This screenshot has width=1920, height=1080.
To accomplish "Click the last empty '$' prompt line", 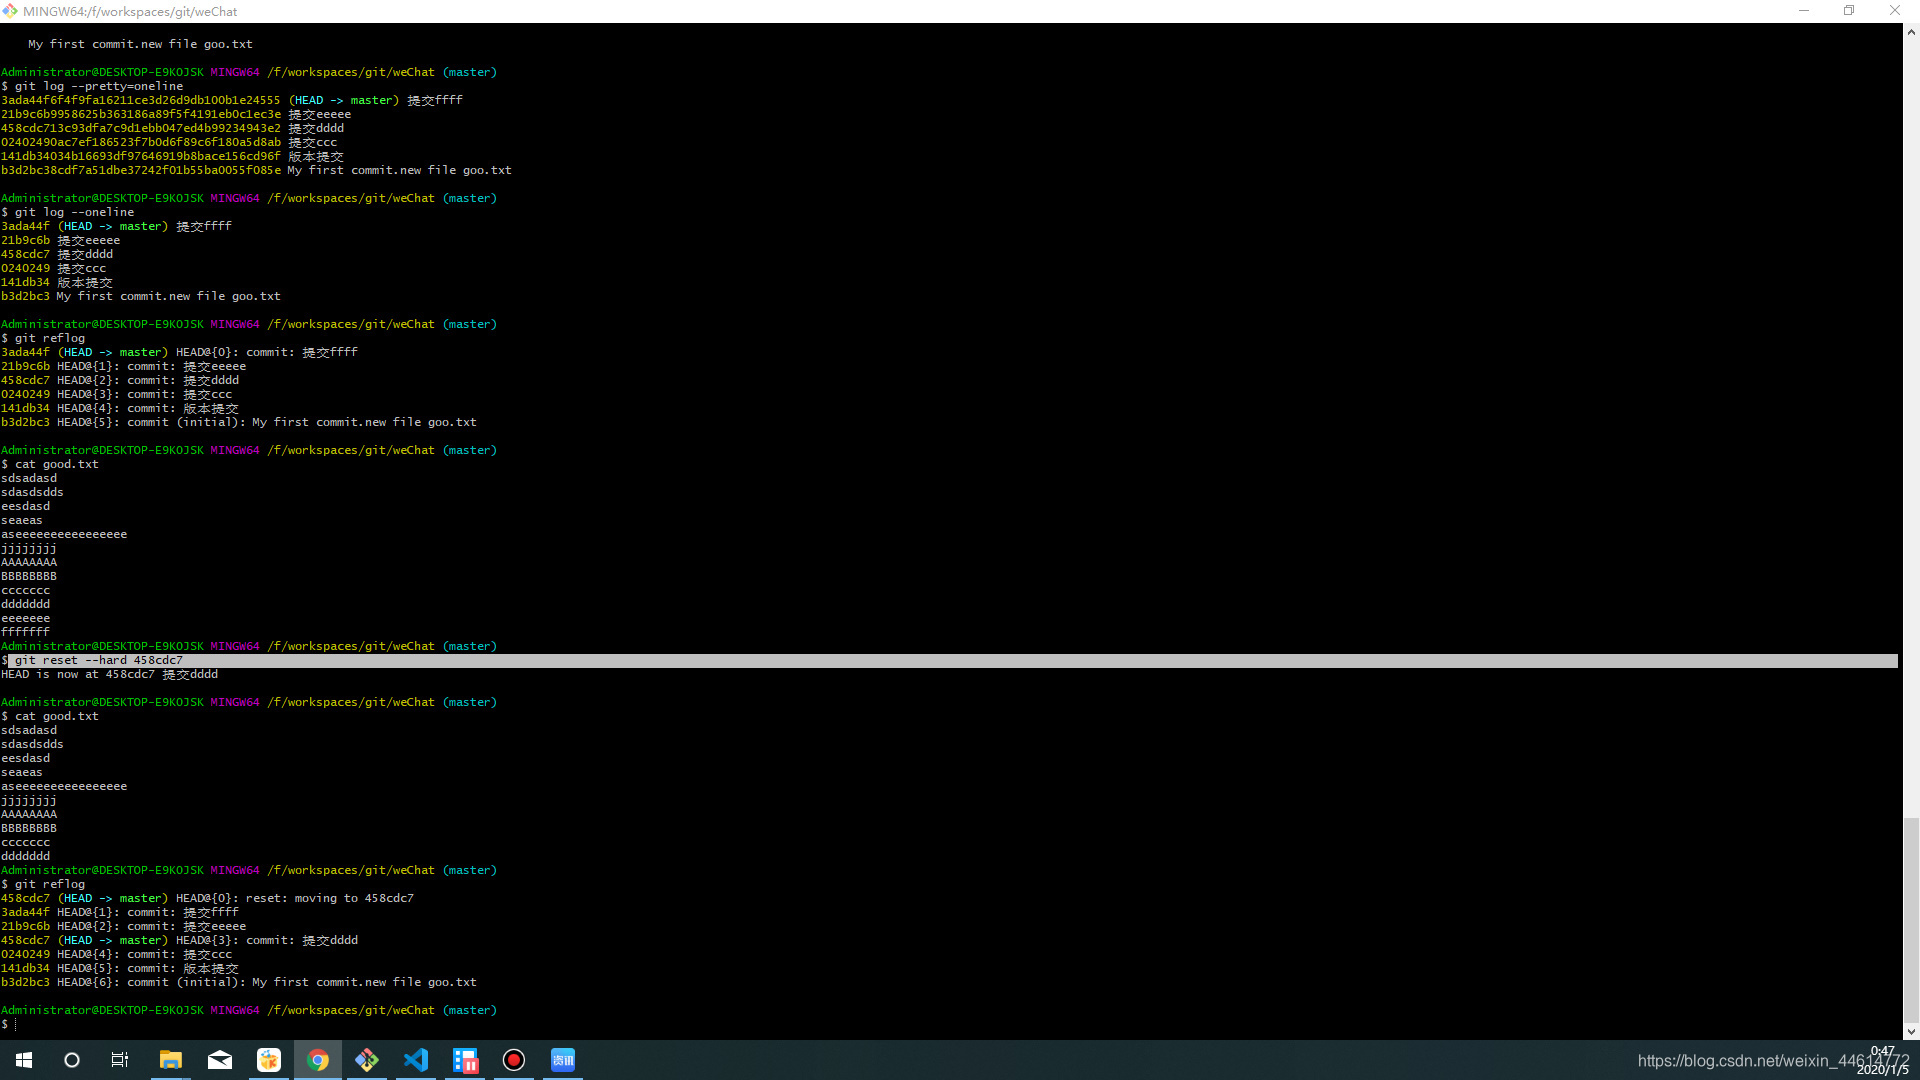I will 9,1024.
